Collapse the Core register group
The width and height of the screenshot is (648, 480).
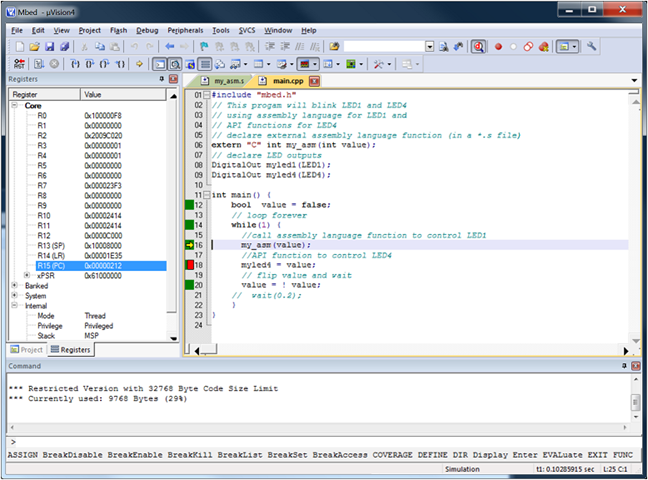coord(14,105)
